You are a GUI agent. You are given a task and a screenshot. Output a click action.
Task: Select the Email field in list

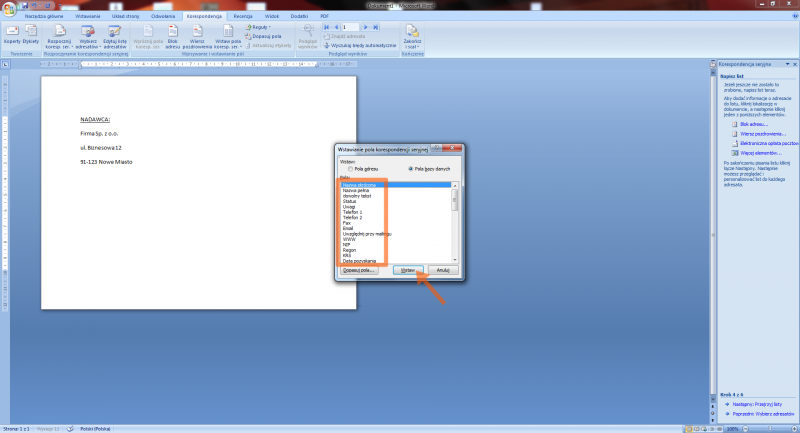pyautogui.click(x=348, y=228)
